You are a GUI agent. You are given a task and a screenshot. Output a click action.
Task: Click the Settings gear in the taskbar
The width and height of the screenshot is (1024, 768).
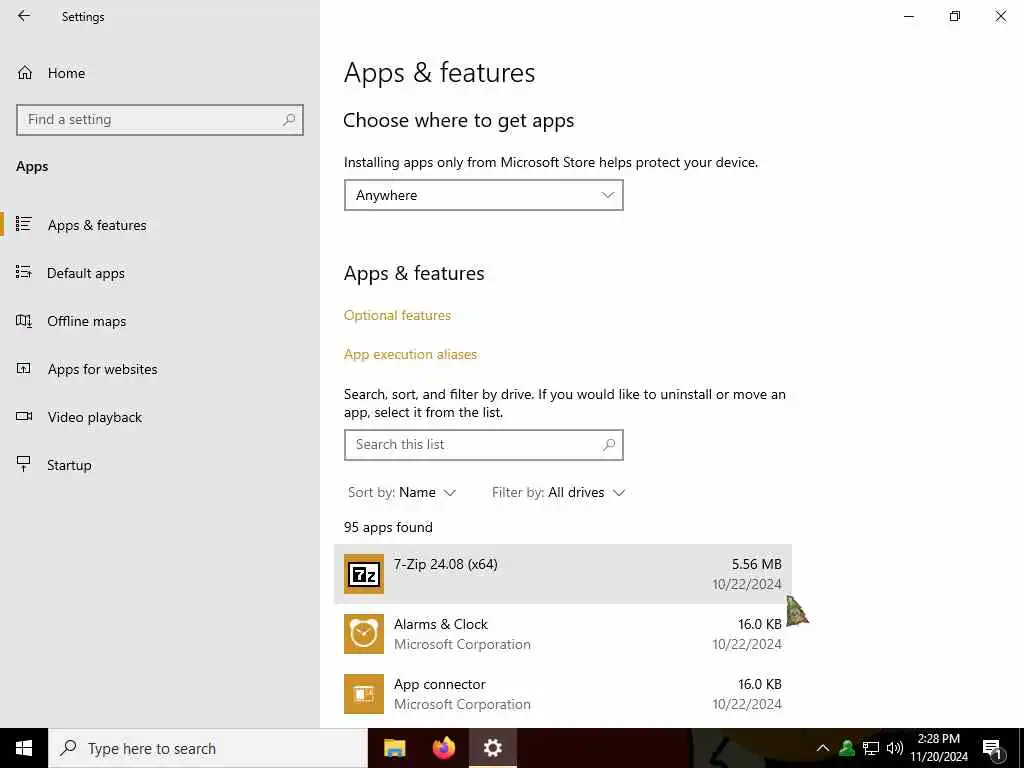pyautogui.click(x=493, y=748)
